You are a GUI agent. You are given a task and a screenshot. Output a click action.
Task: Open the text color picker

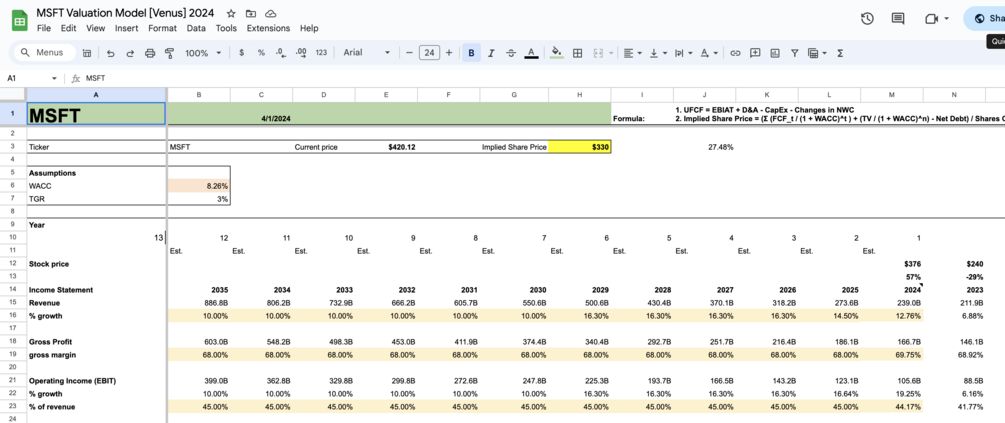(531, 53)
